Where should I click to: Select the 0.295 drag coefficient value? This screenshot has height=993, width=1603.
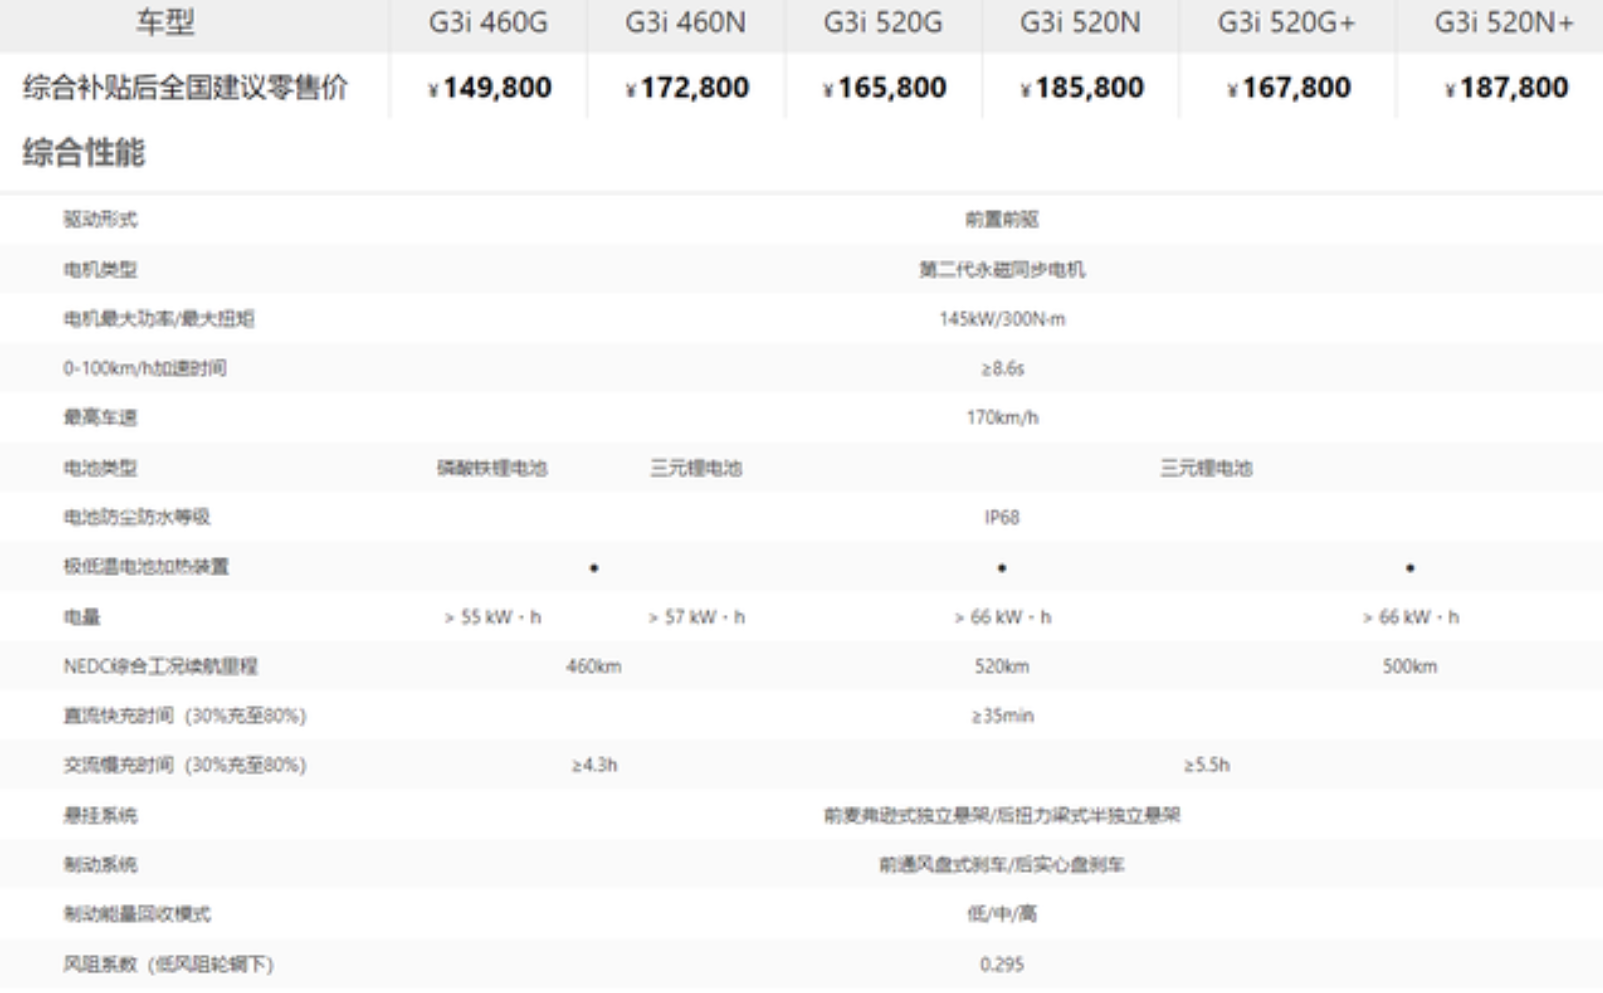pyautogui.click(x=1002, y=964)
